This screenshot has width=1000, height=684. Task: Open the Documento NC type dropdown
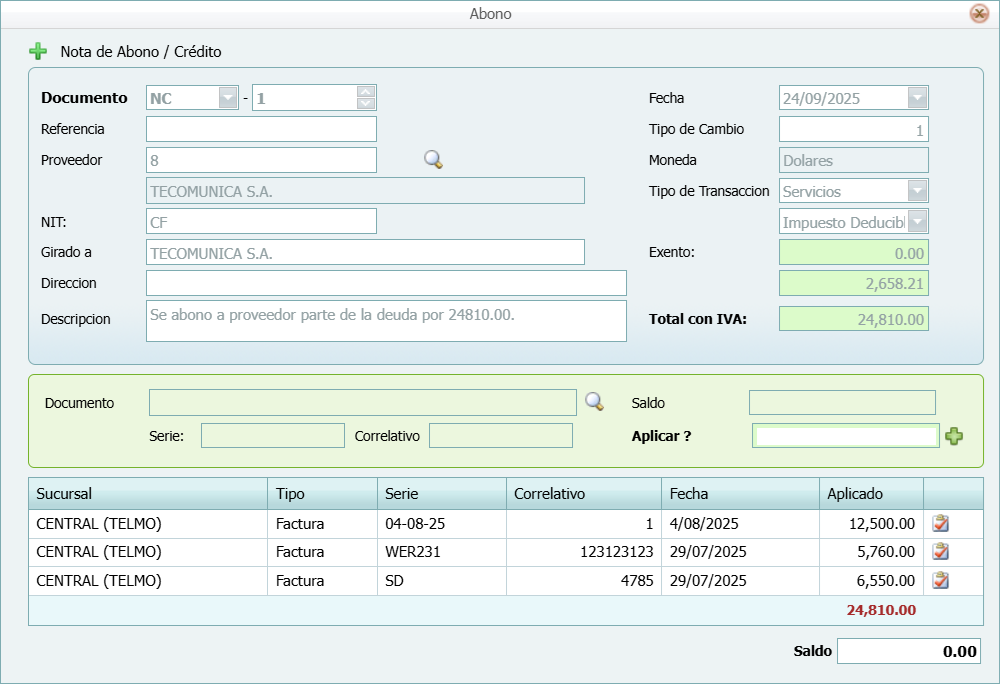tap(228, 98)
